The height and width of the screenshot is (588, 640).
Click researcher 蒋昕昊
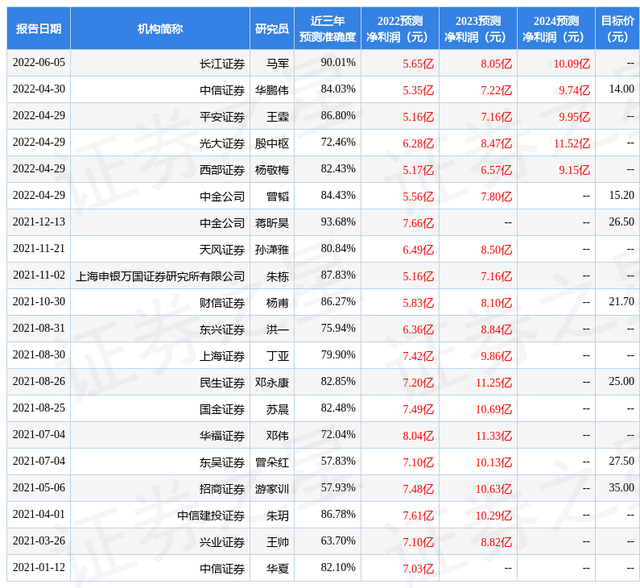[272, 223]
